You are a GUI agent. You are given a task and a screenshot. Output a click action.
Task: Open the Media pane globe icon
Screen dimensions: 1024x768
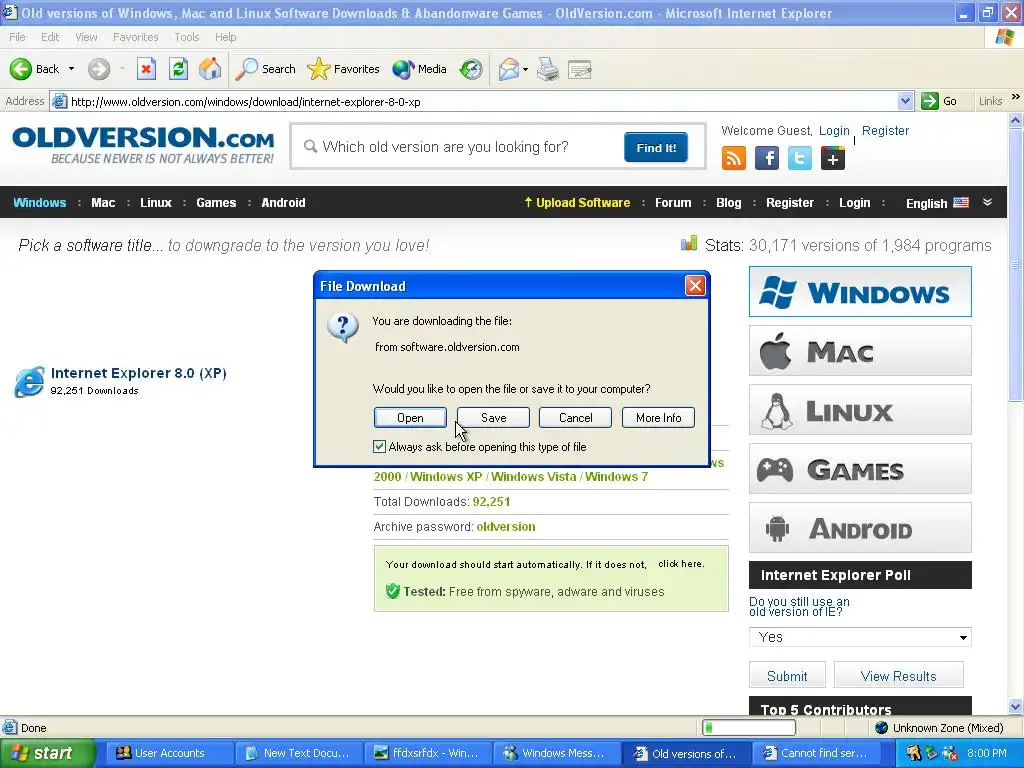[419, 69]
